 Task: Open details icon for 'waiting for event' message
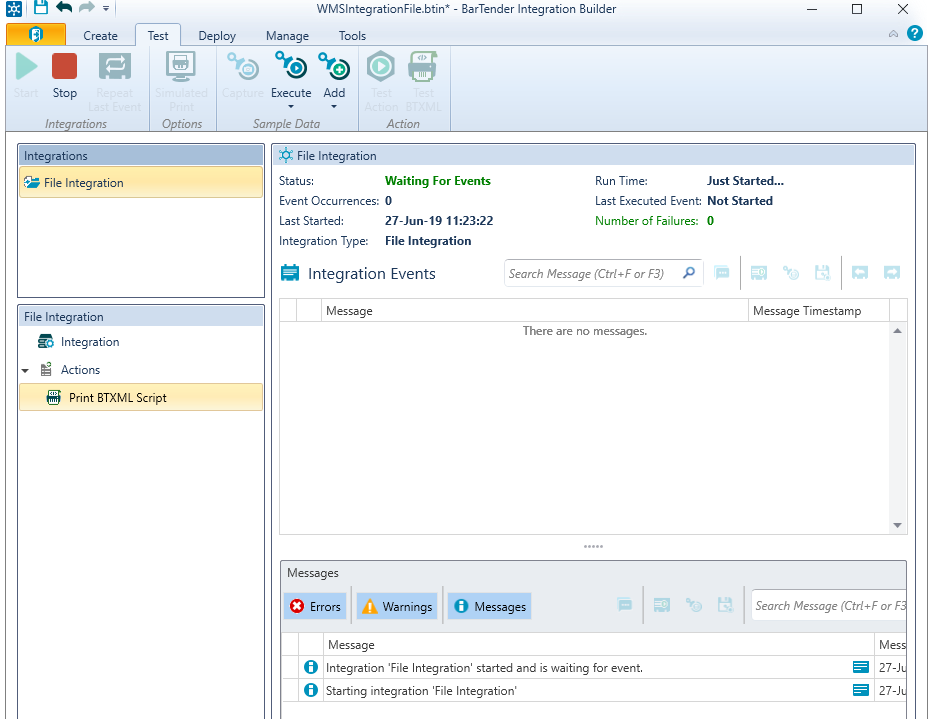(861, 667)
